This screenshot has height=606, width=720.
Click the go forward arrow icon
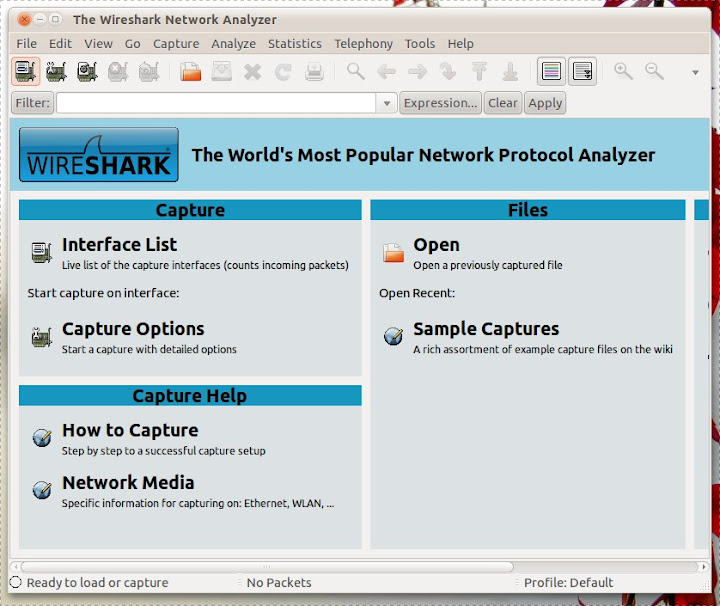click(417, 72)
